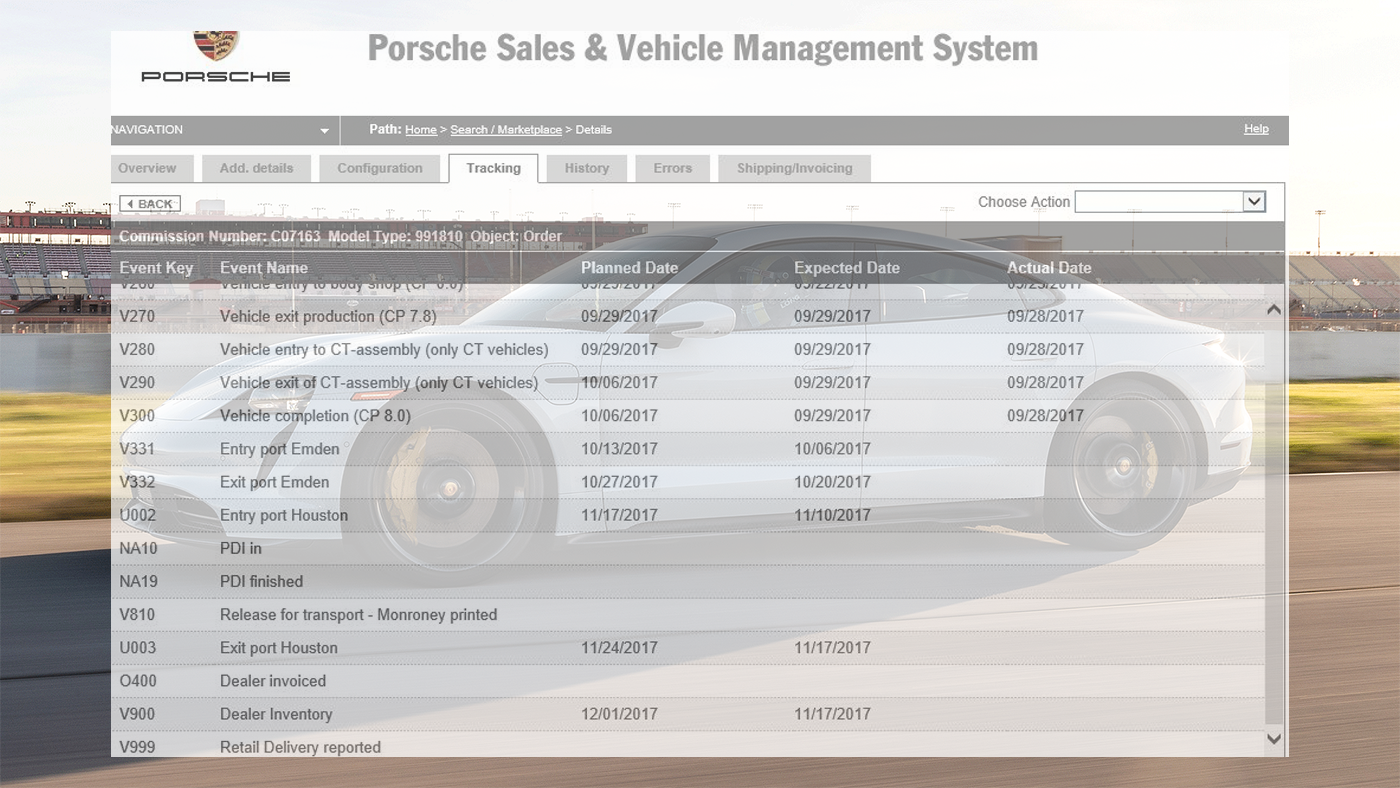1400x788 pixels.
Task: Follow the Home breadcrumb link
Action: 421,130
